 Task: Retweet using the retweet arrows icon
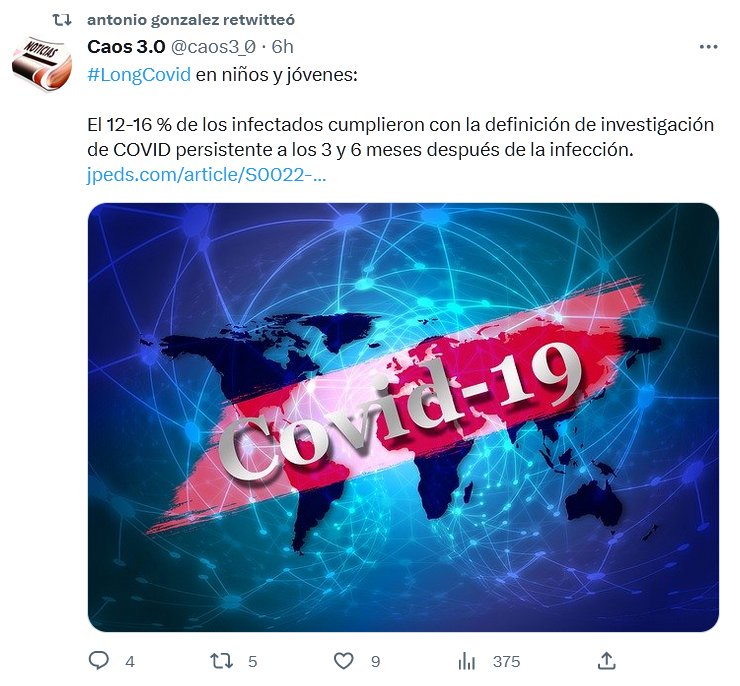point(221,661)
